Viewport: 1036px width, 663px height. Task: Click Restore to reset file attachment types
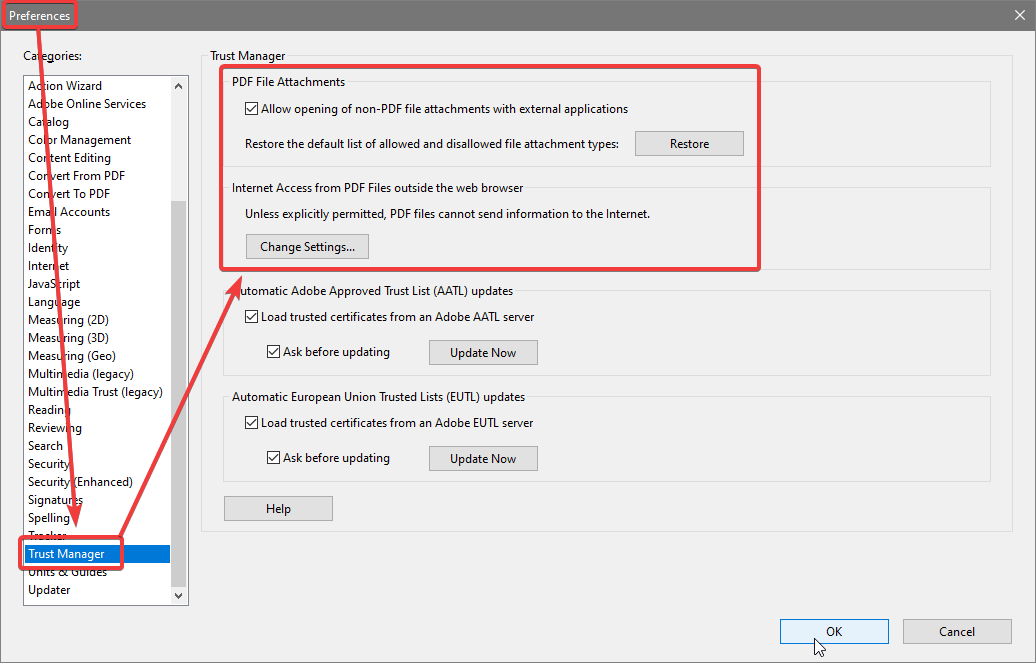(x=689, y=143)
